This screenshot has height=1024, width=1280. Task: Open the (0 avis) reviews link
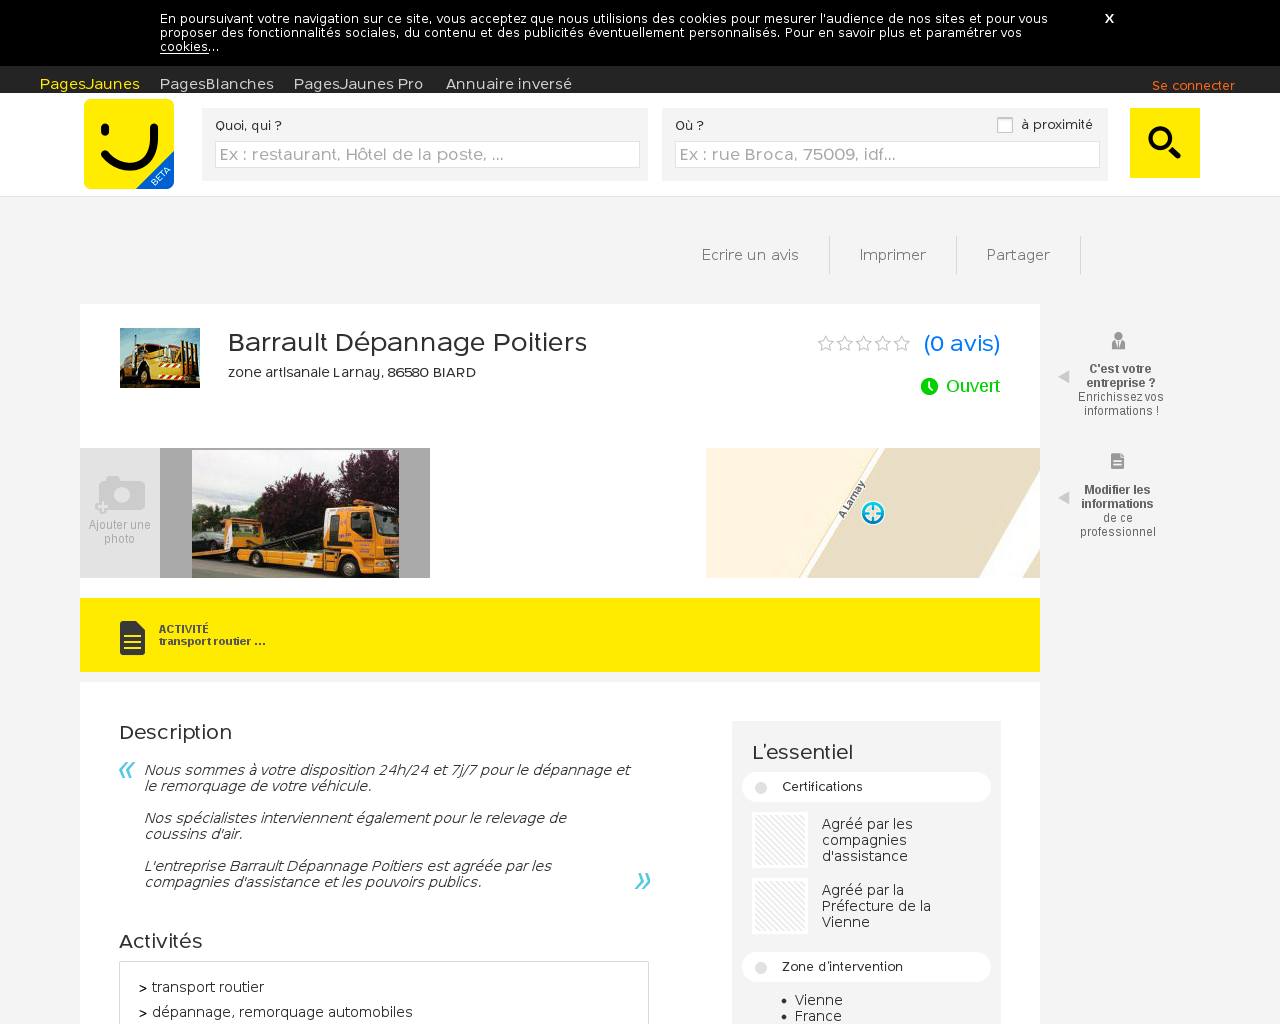(x=962, y=344)
